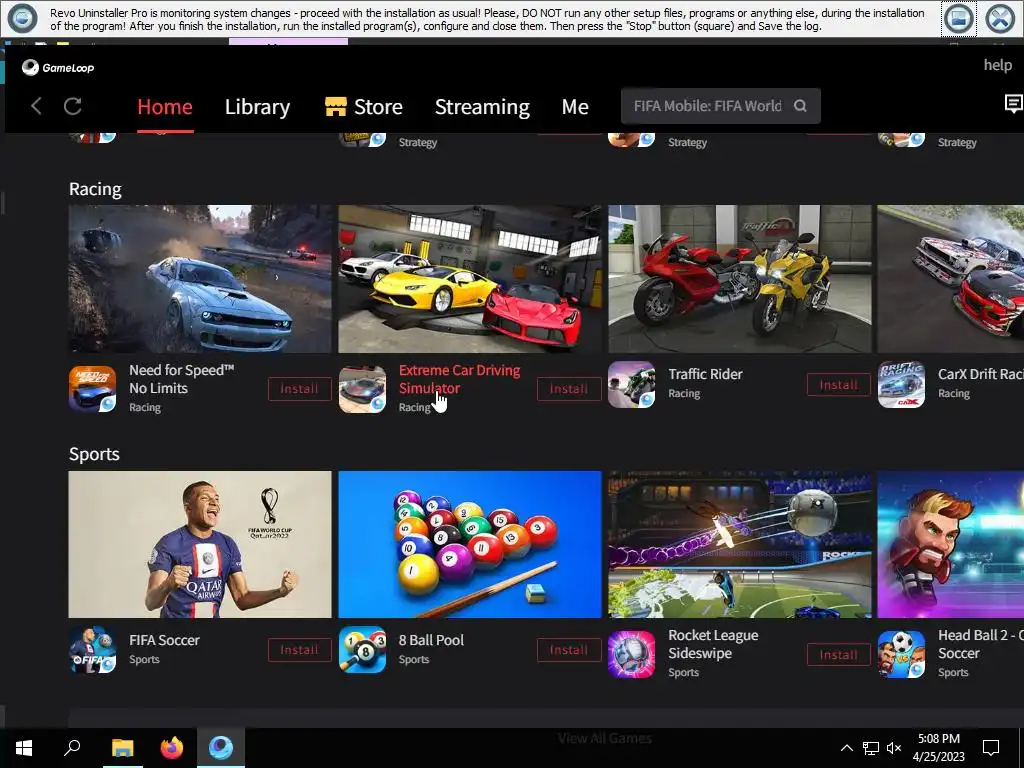The width and height of the screenshot is (1024, 768).
Task: Click the Racing section heading
Action: coord(95,189)
